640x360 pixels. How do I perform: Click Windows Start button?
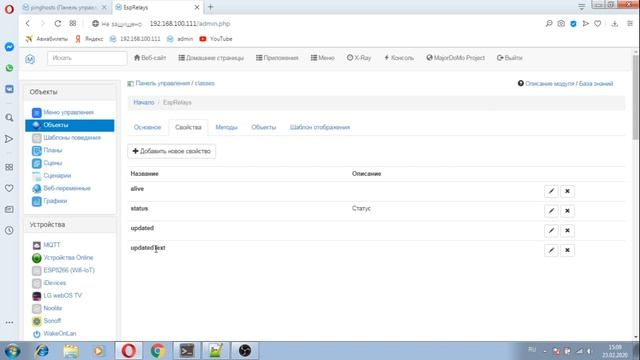(x=13, y=351)
